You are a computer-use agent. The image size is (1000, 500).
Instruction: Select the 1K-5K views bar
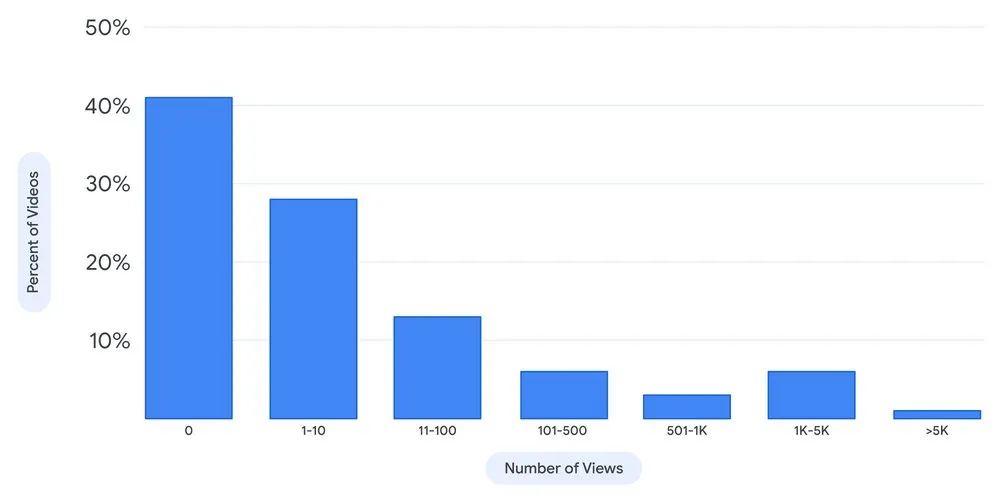[x=811, y=394]
